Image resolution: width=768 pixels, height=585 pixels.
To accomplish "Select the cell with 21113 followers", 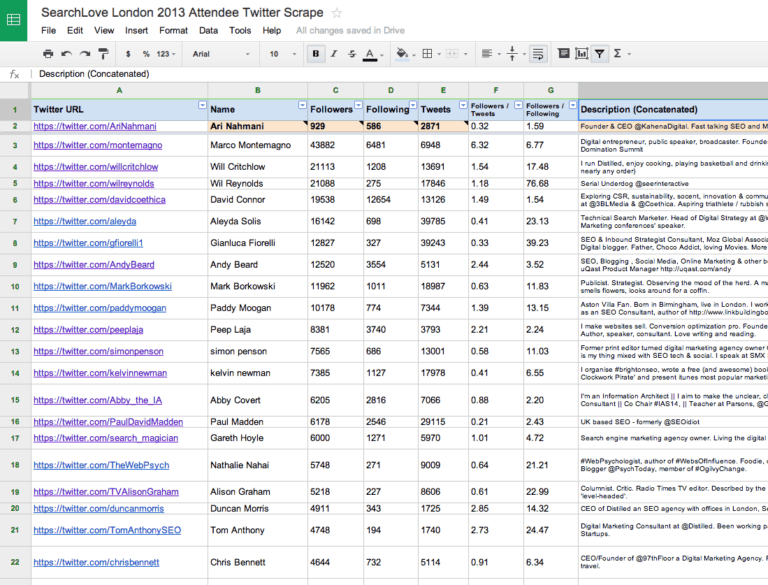I will (x=336, y=167).
